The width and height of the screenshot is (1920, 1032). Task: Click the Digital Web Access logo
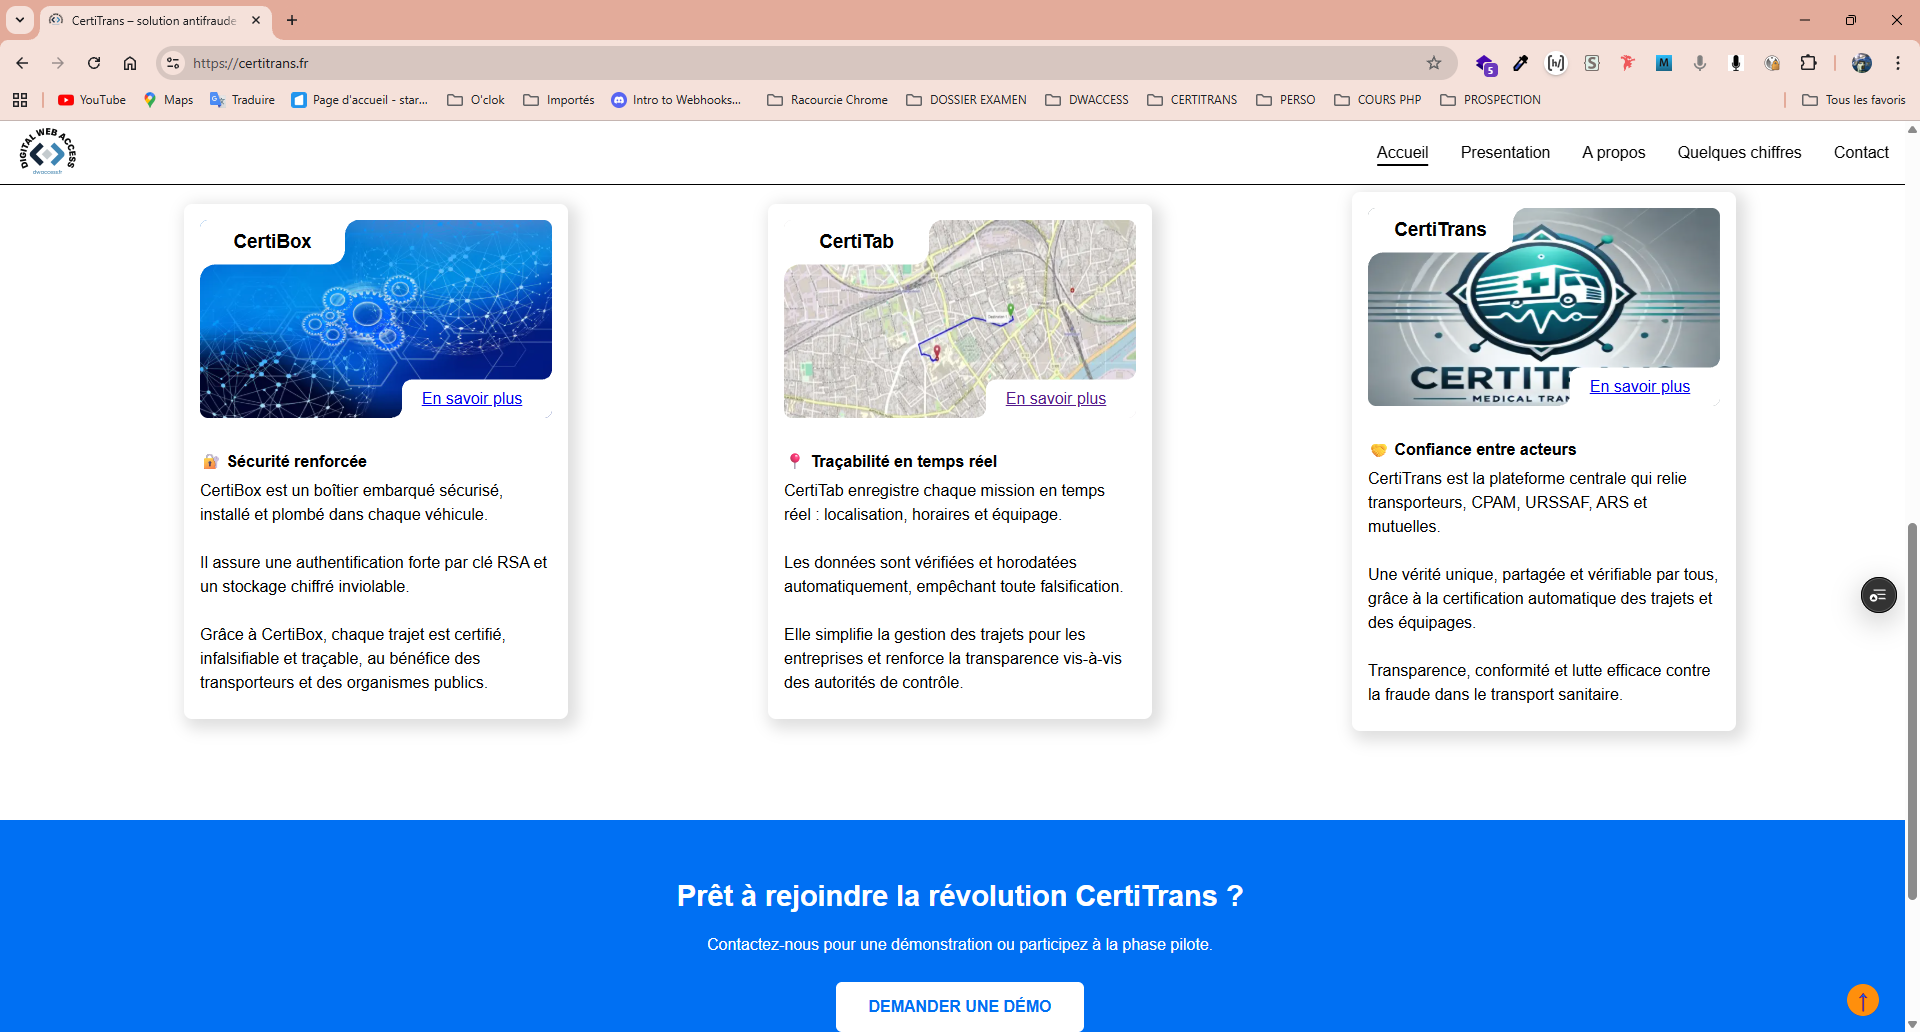45,151
